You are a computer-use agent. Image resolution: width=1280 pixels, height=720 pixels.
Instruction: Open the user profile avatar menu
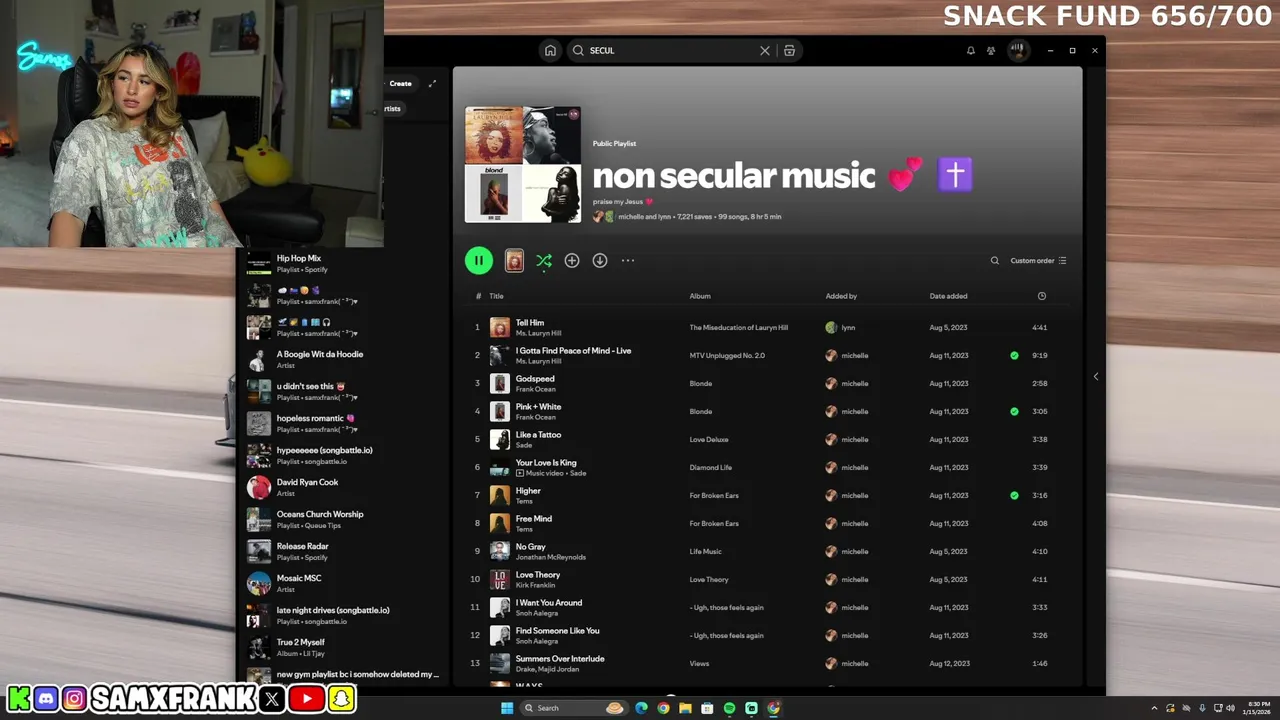click(x=1018, y=50)
